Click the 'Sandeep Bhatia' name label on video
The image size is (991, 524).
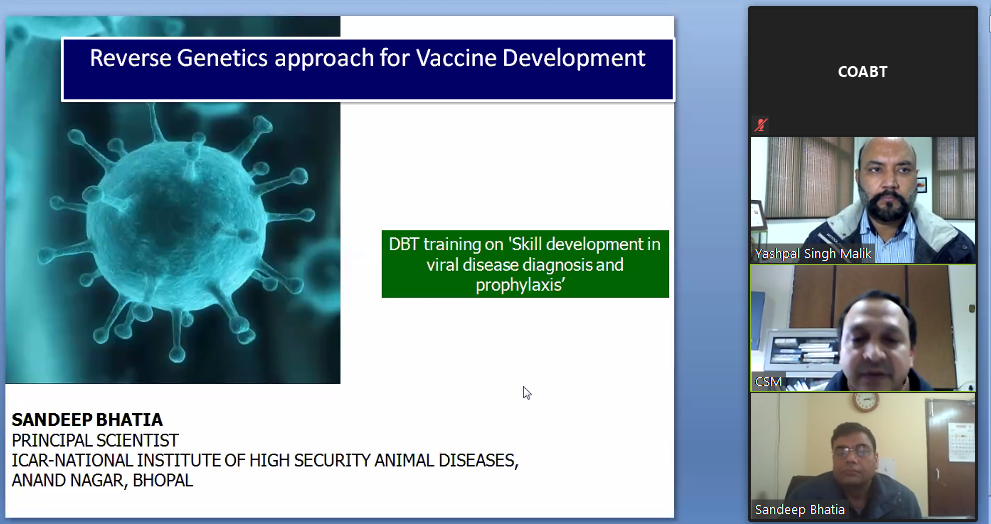(799, 509)
